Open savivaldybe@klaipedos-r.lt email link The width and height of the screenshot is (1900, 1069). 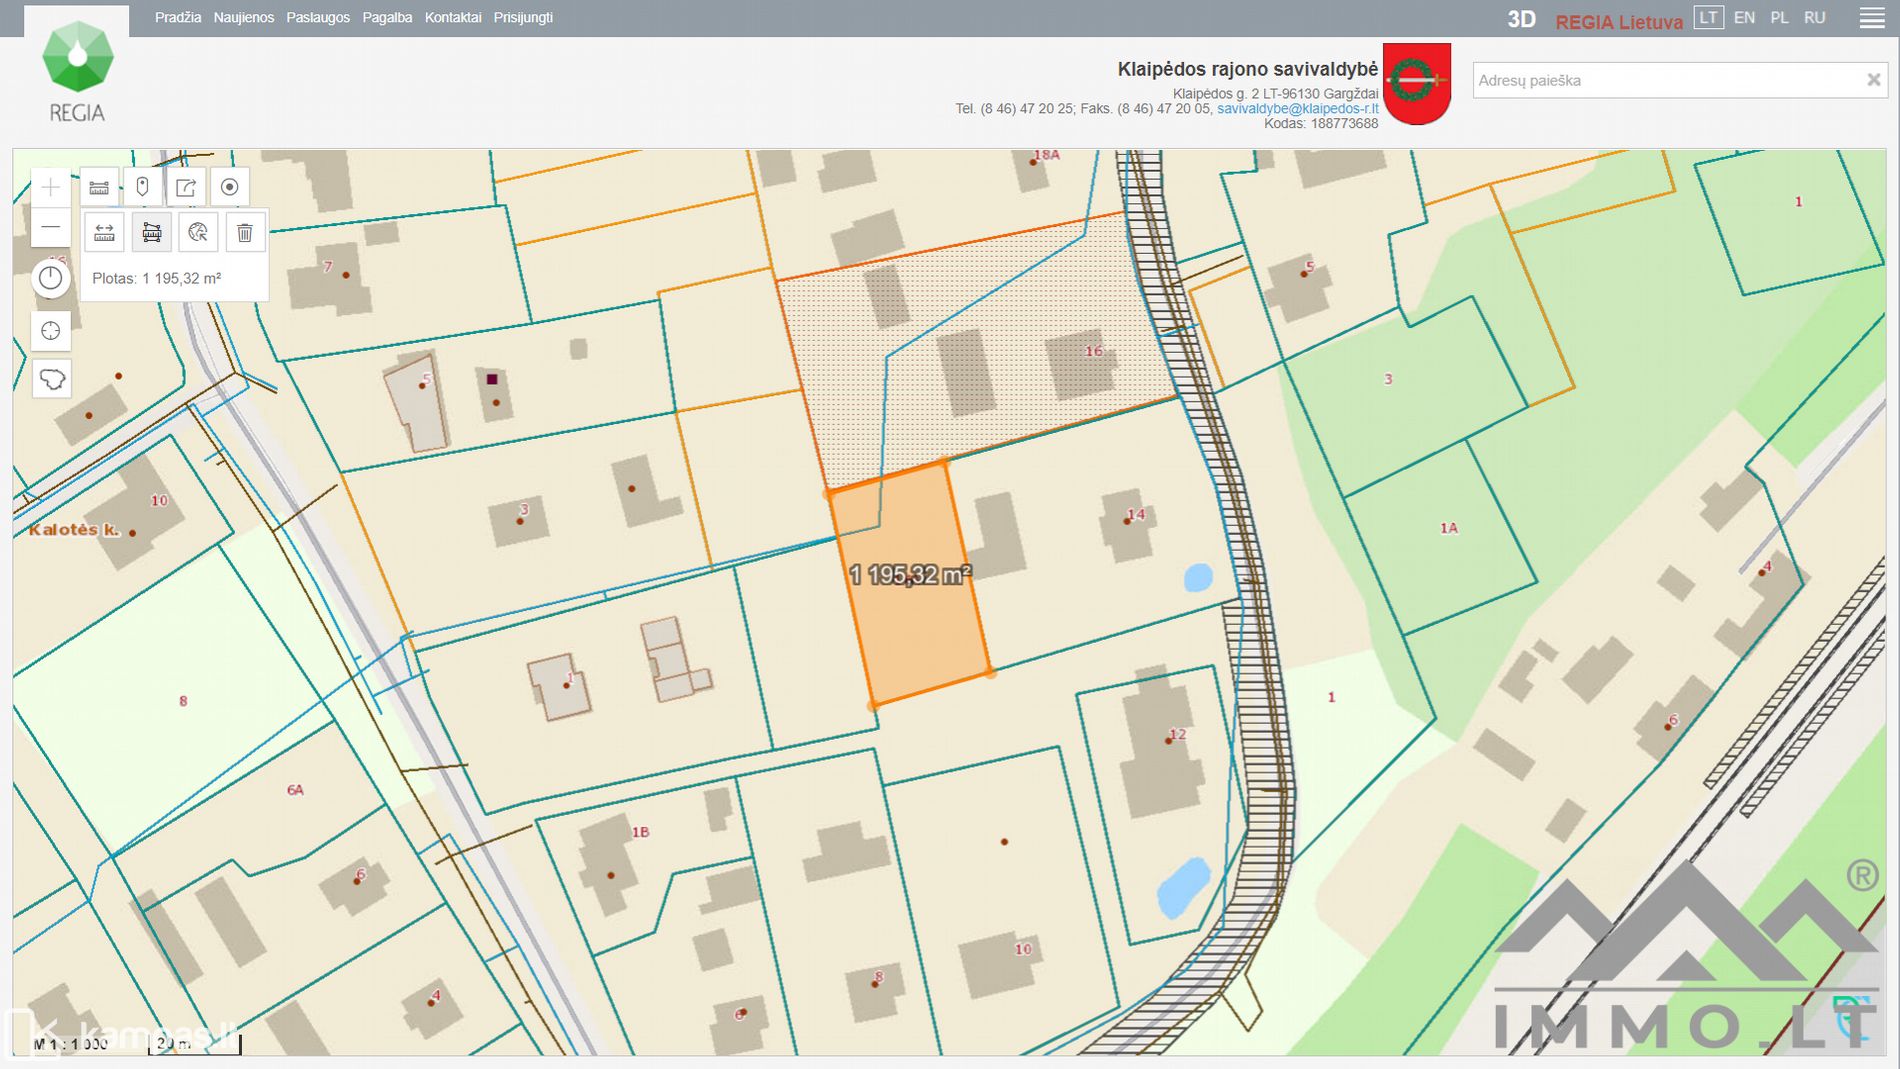pos(1297,109)
